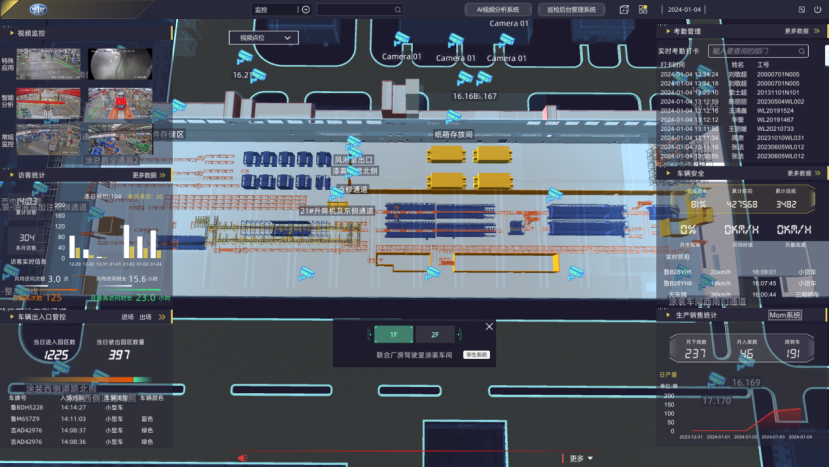Click the Mom系统 button
The width and height of the screenshot is (830, 467).
785,316
